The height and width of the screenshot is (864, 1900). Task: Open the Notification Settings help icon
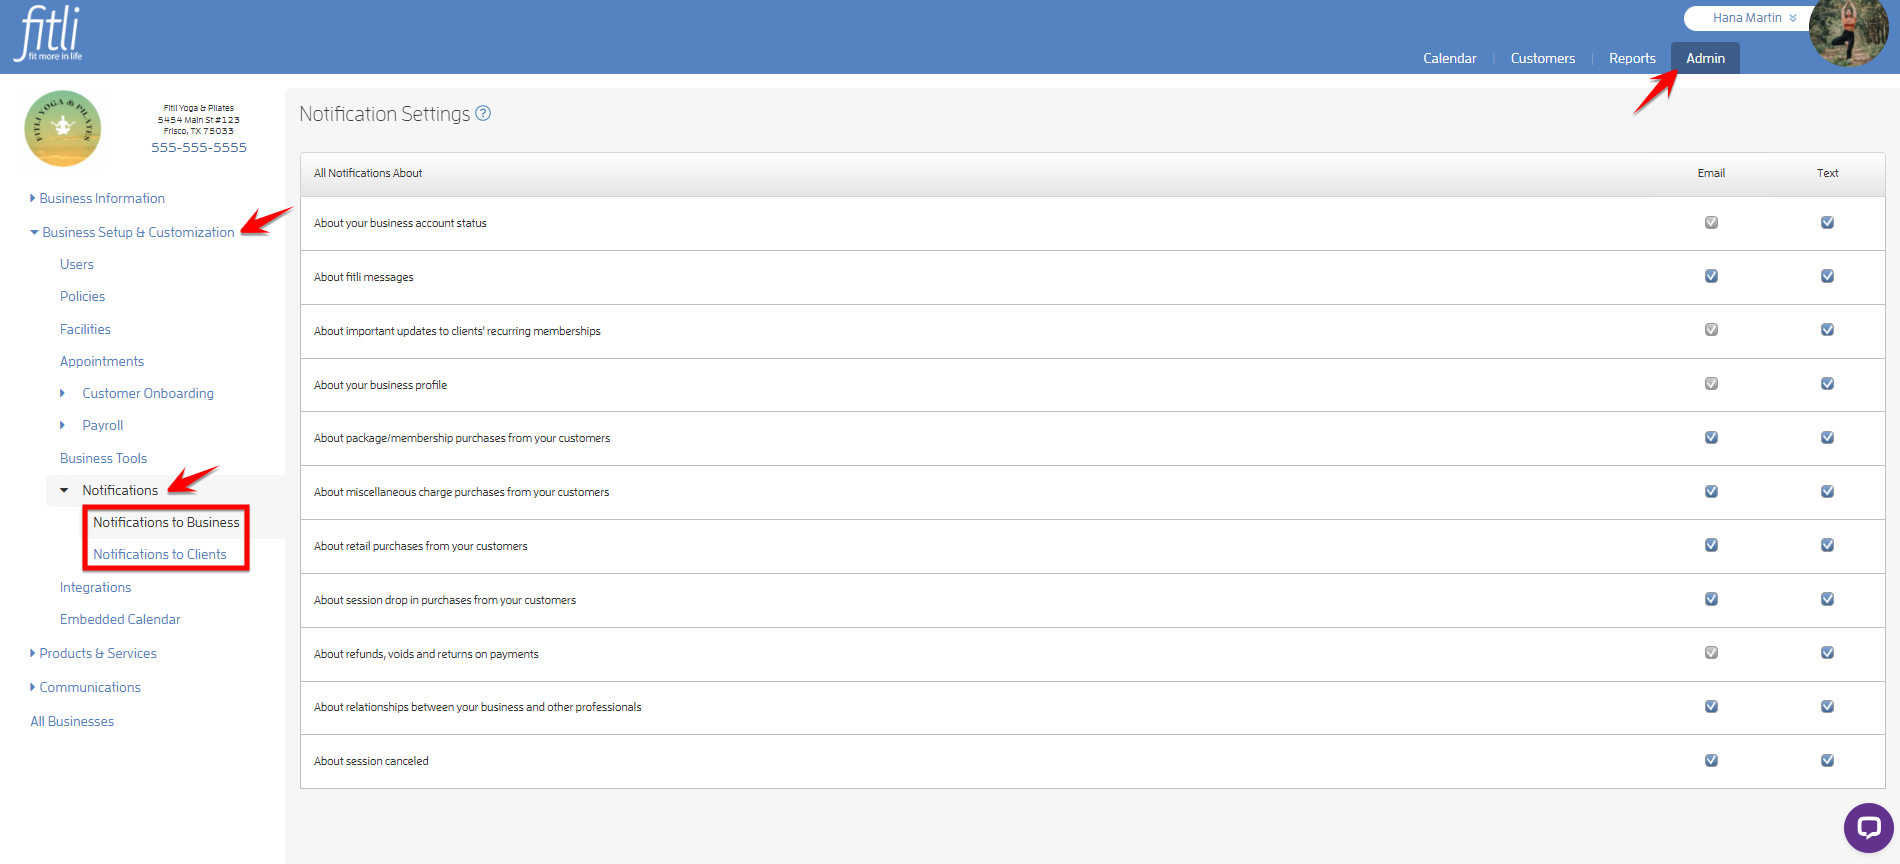click(x=483, y=114)
